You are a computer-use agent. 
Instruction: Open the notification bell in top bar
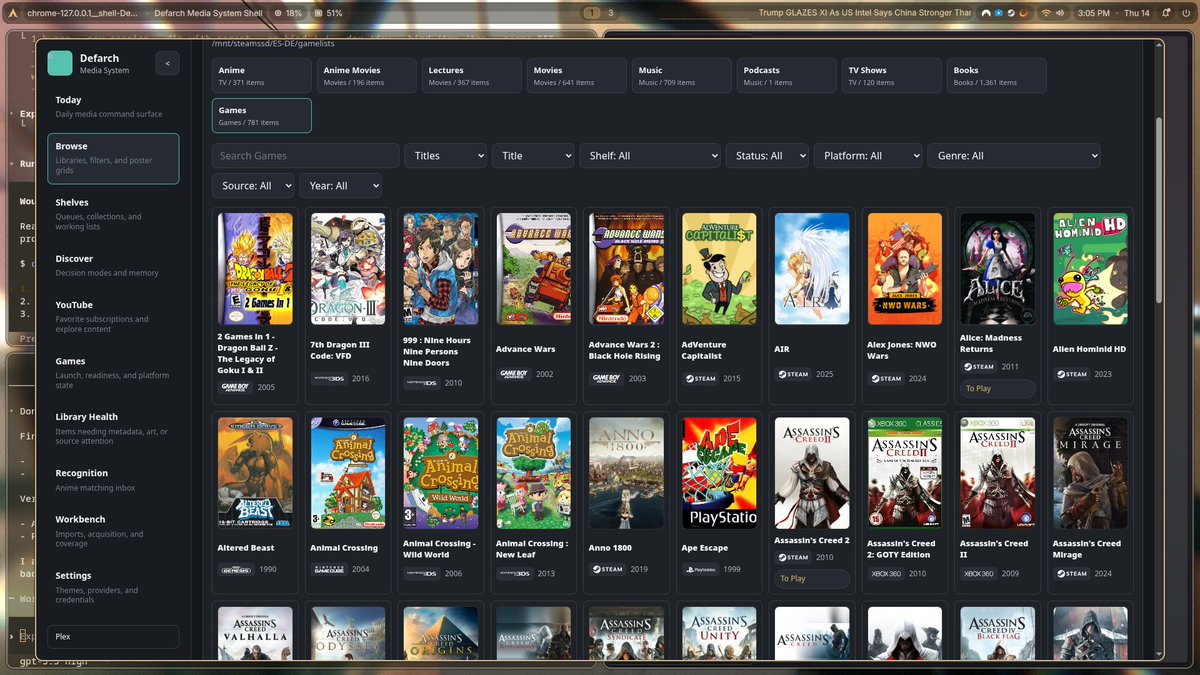(x=1164, y=13)
